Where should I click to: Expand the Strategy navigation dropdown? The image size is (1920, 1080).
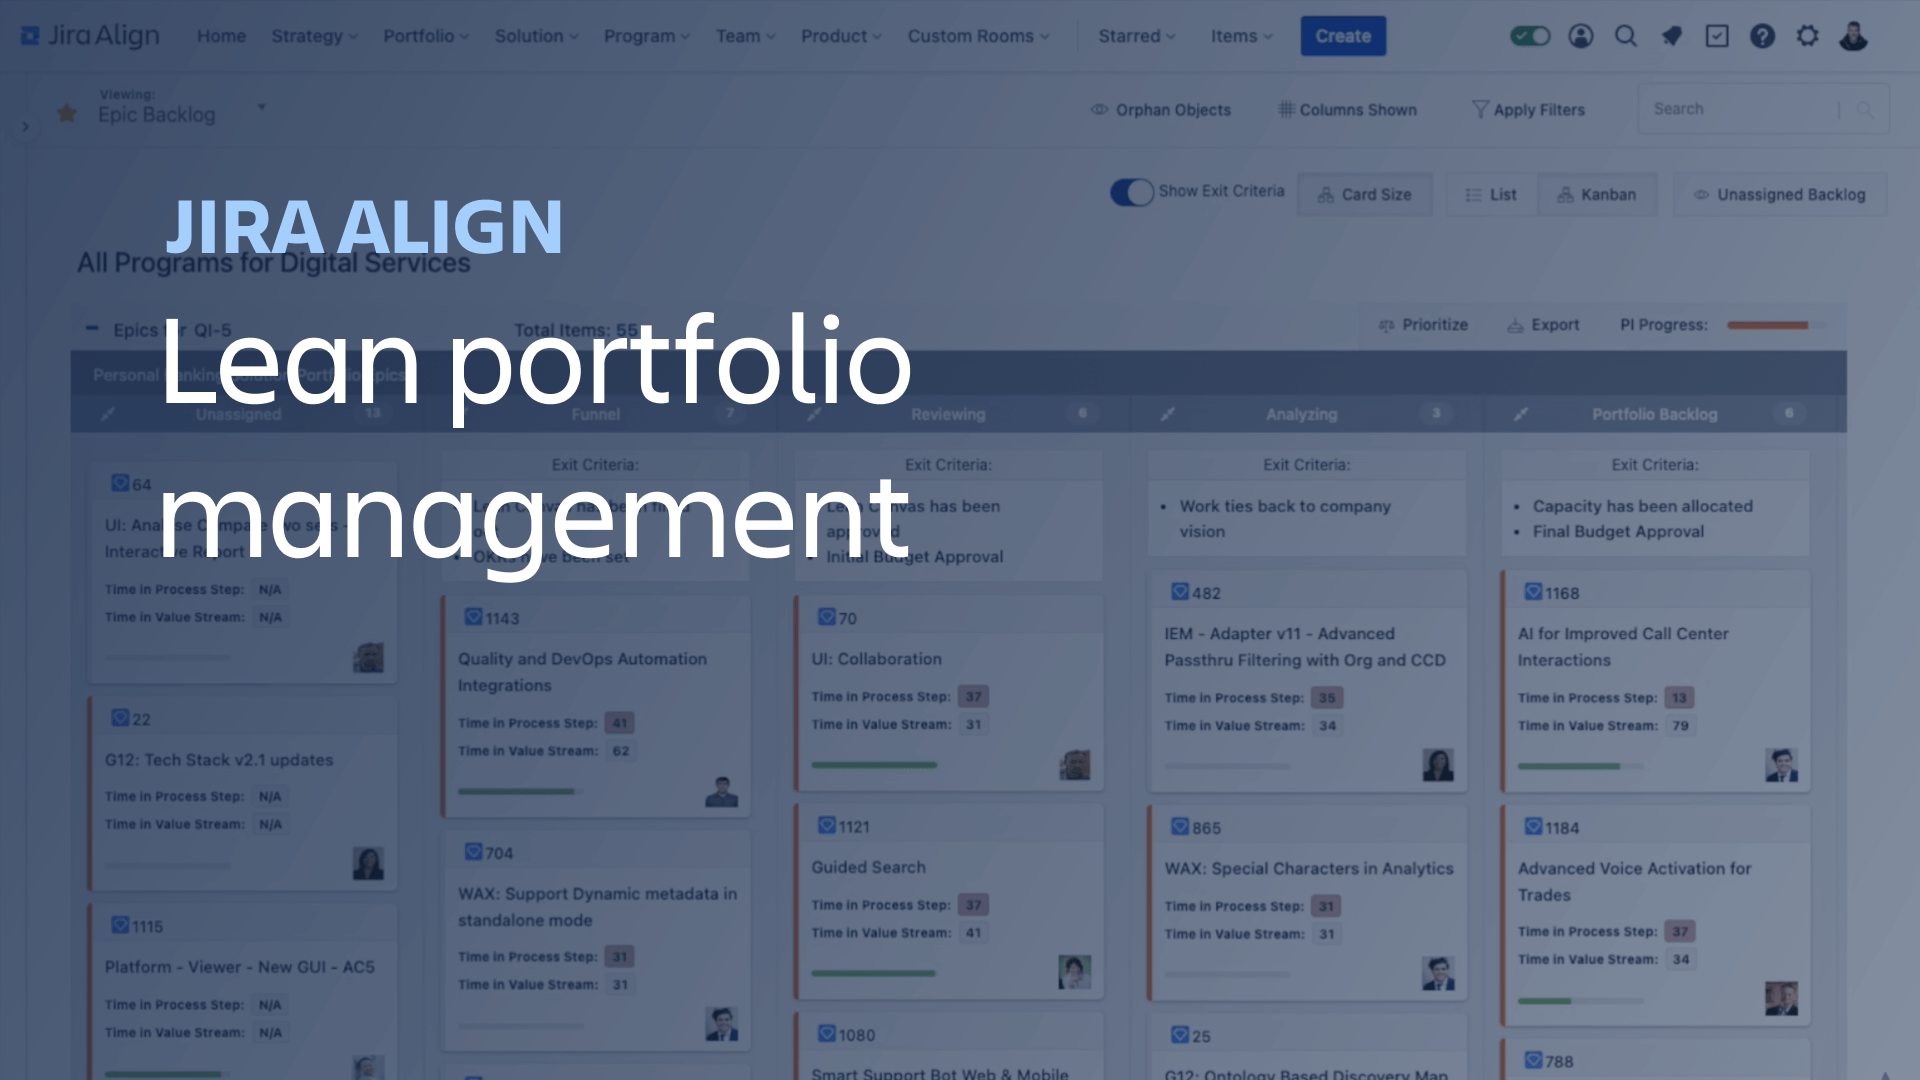313,36
